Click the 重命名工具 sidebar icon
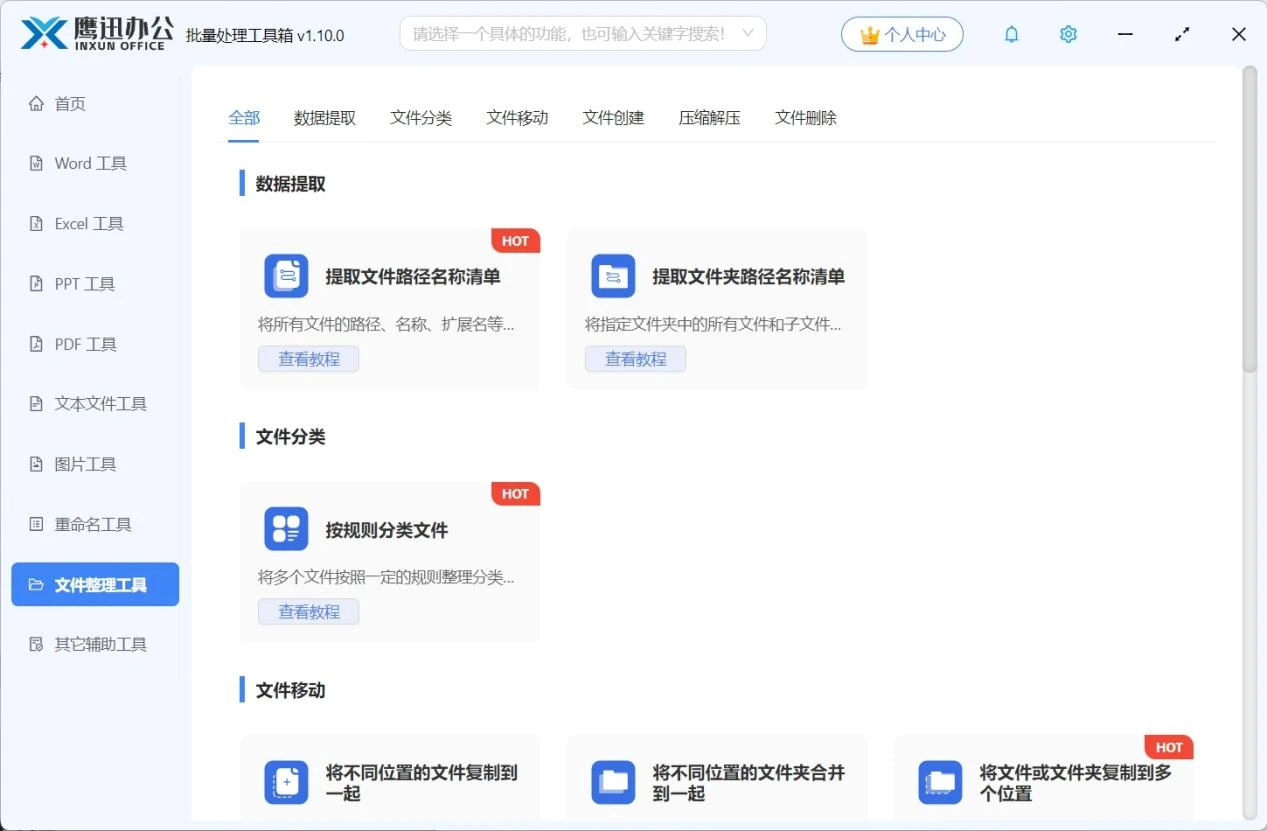Image resolution: width=1267 pixels, height=831 pixels. [x=37, y=523]
